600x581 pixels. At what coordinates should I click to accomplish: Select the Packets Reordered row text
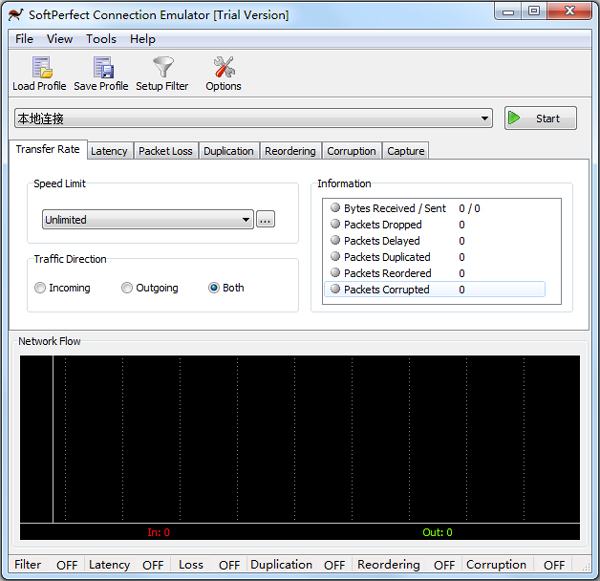click(x=388, y=273)
